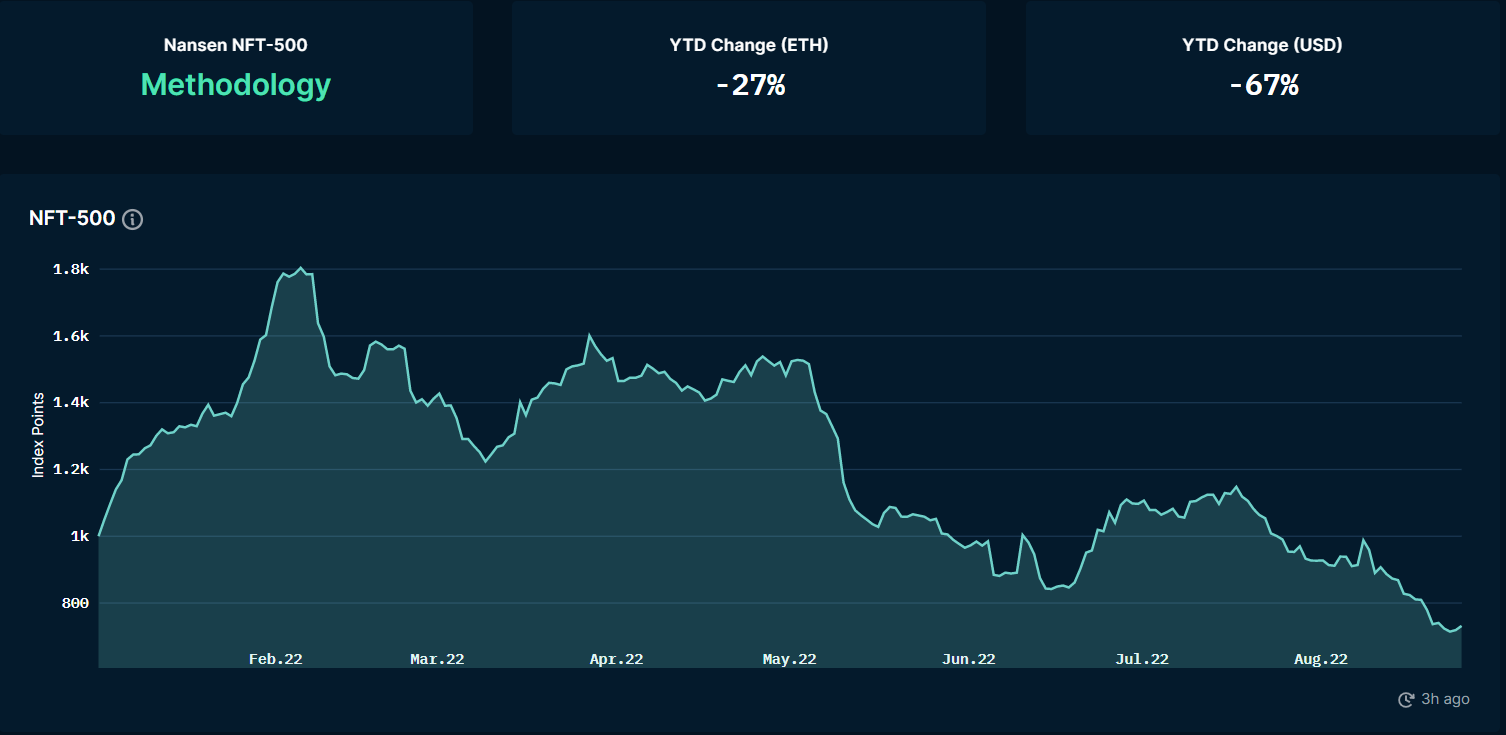This screenshot has width=1506, height=735.
Task: Click the Aug.22 date marker
Action: coord(1320,659)
